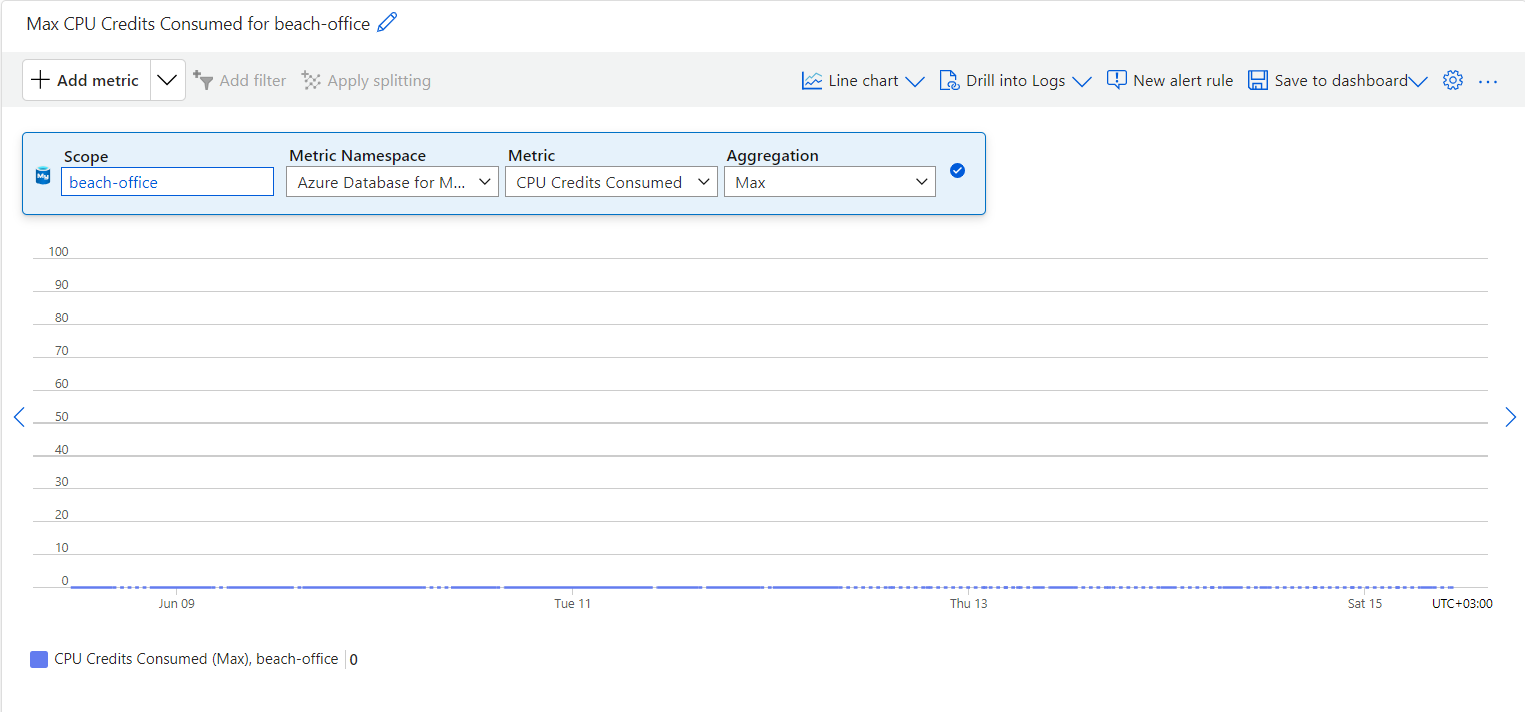The height and width of the screenshot is (712, 1525).
Task: Click the Add filter funnel icon
Action: [x=203, y=80]
